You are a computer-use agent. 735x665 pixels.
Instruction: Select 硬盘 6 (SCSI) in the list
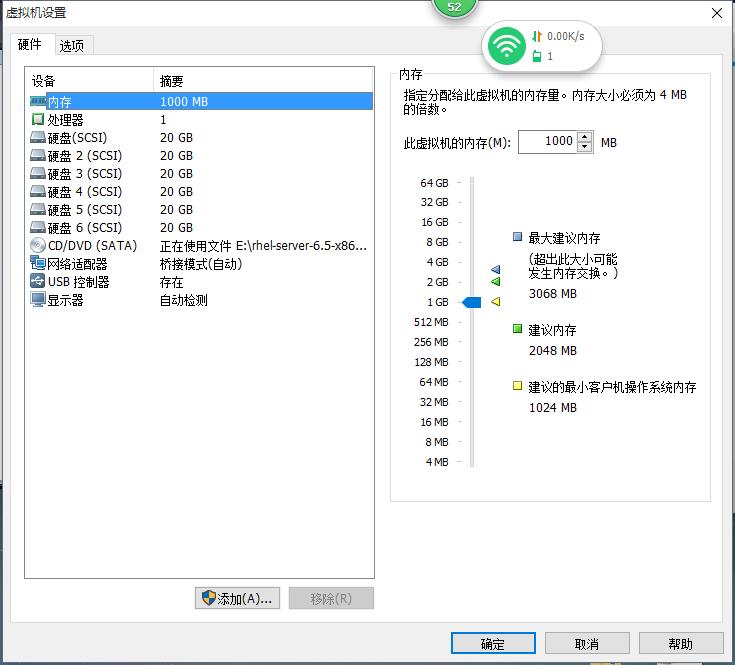(x=201, y=228)
